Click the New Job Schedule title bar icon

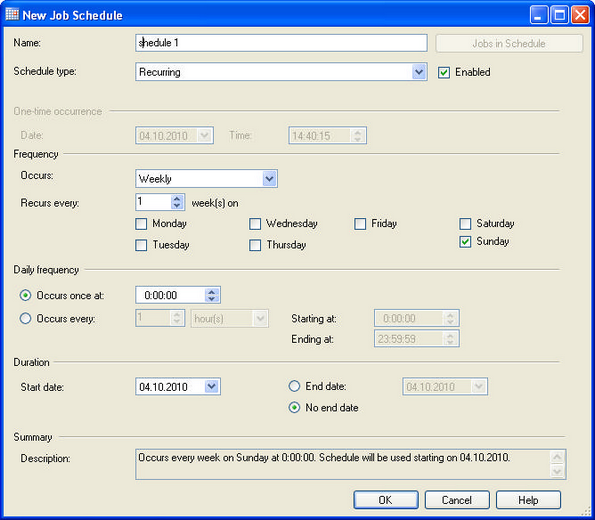coord(12,14)
